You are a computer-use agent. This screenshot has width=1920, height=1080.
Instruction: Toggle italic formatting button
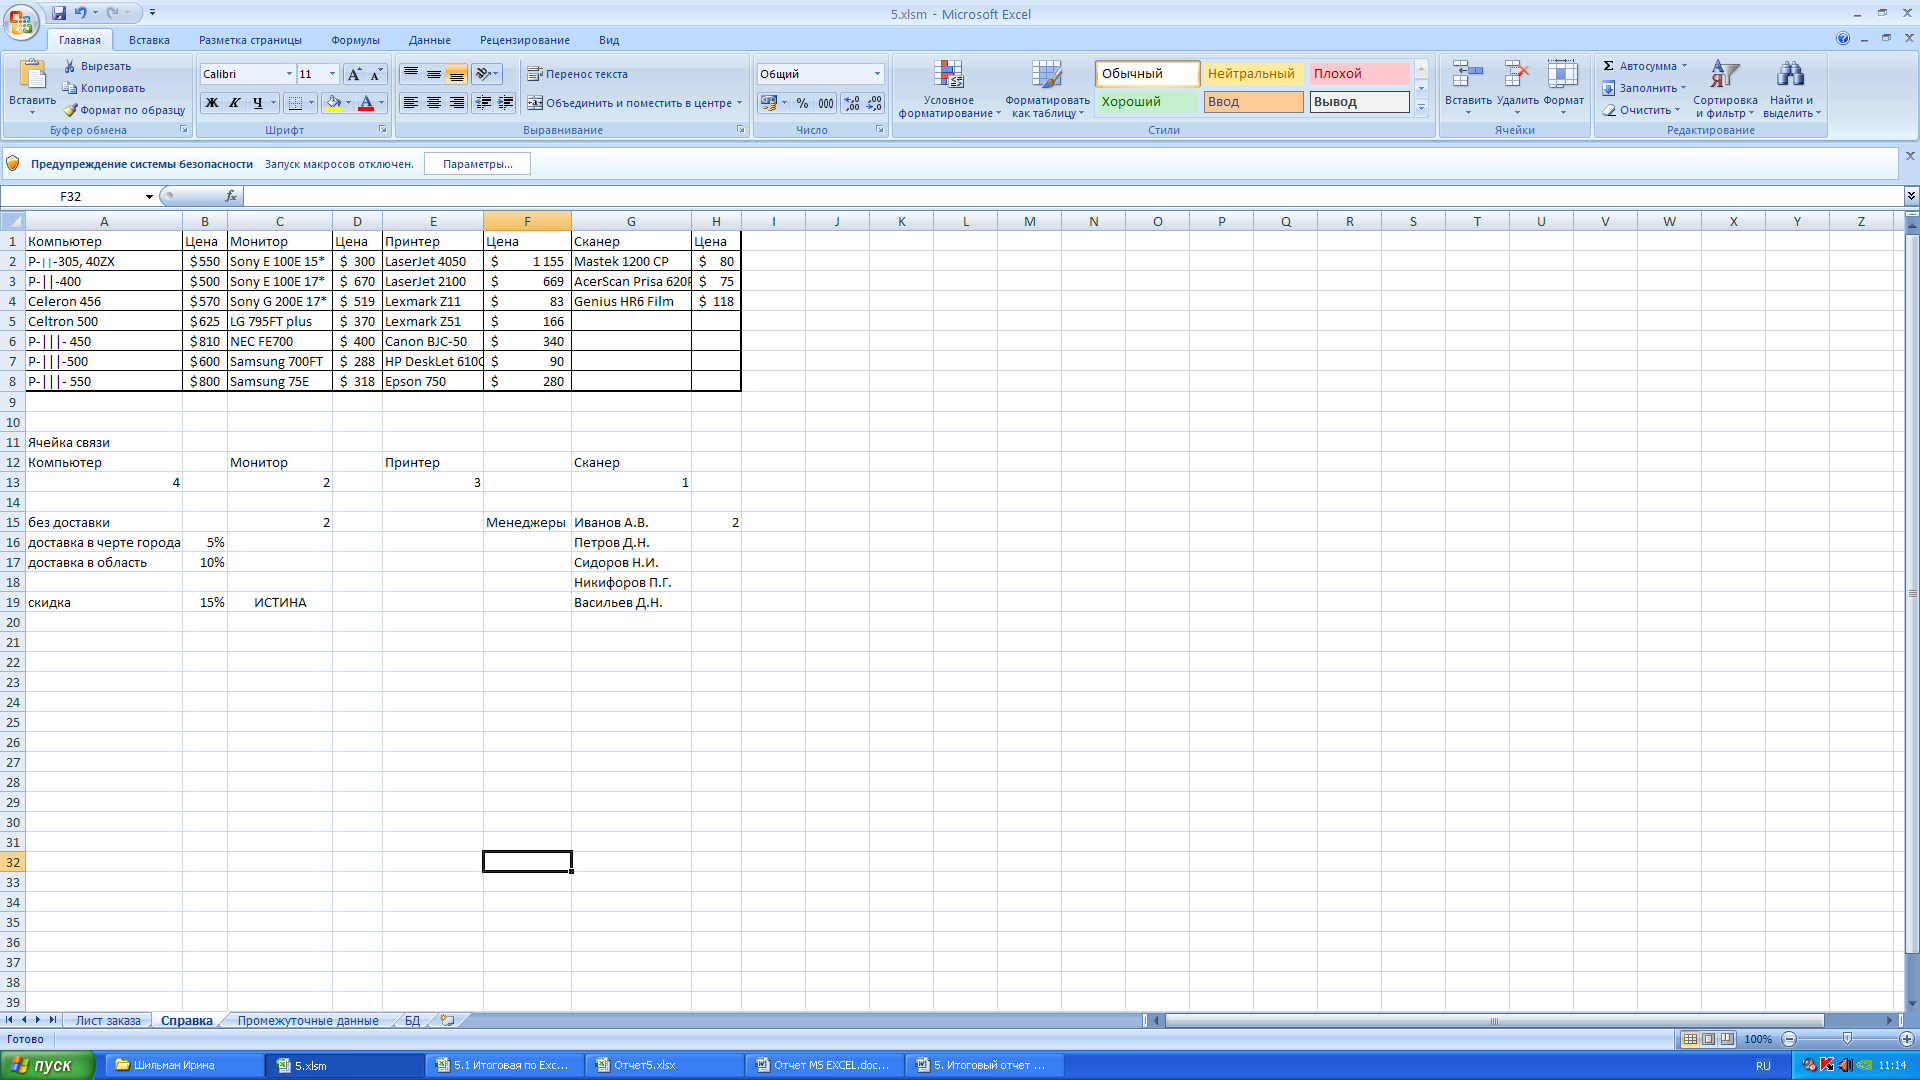click(235, 103)
